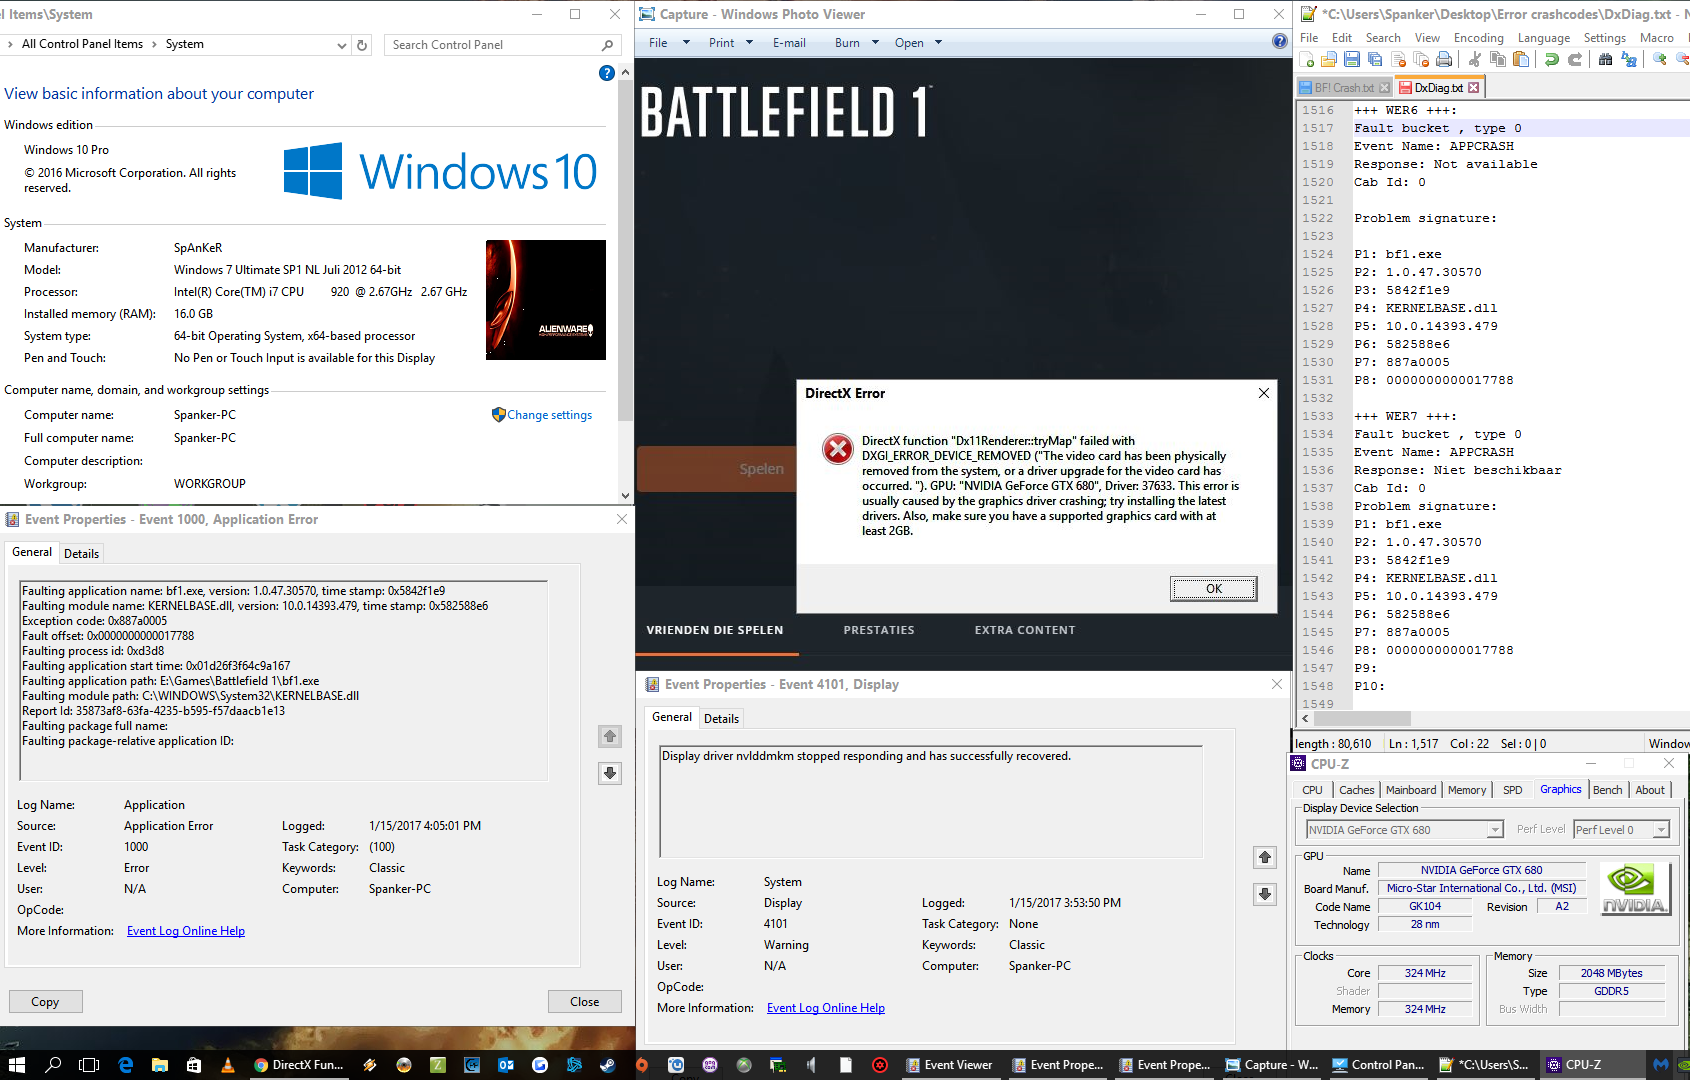Open the Mainboard tab in CPU-Z

[1410, 790]
